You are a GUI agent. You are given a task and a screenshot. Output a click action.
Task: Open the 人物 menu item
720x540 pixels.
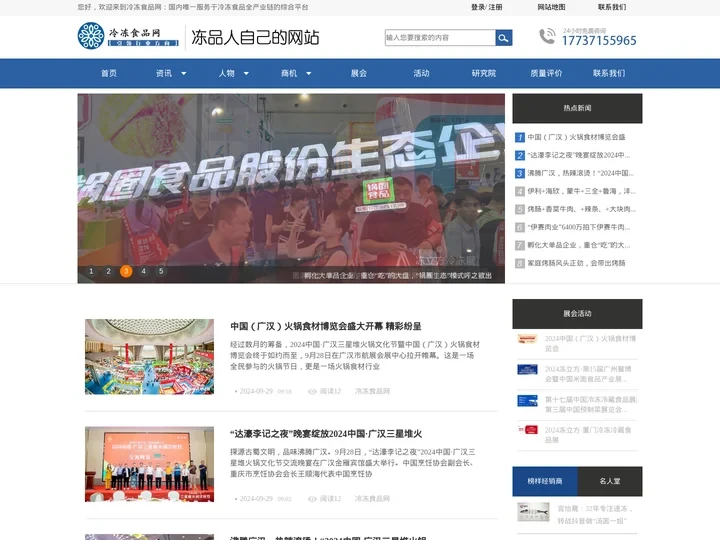[226, 73]
